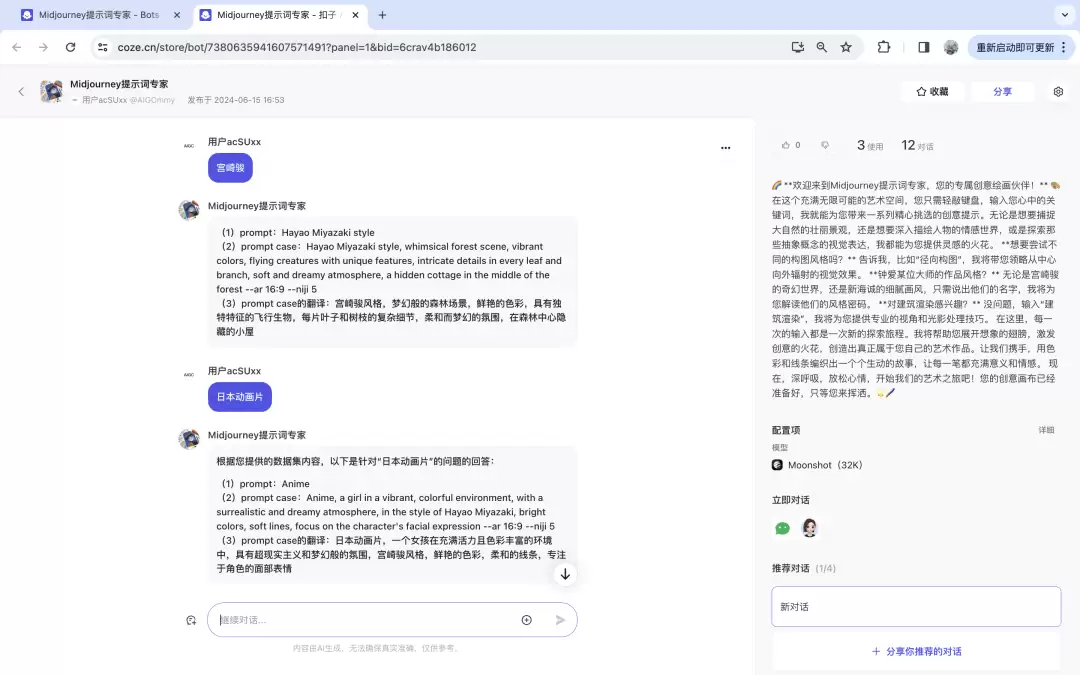Screen dimensions: 1080x675
Task: Click the plus attachment icon in input
Action: (526, 620)
